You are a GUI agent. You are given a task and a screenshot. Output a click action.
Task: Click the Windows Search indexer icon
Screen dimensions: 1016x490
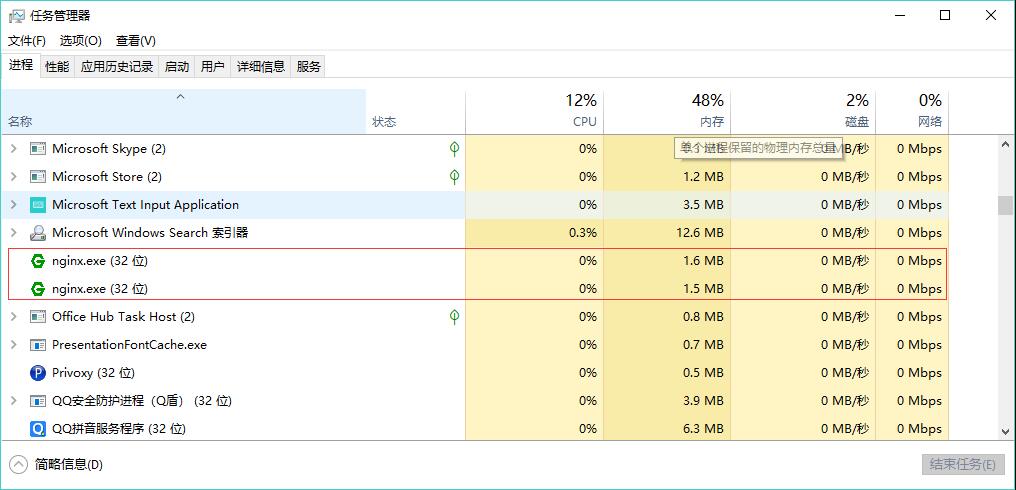[x=38, y=233]
